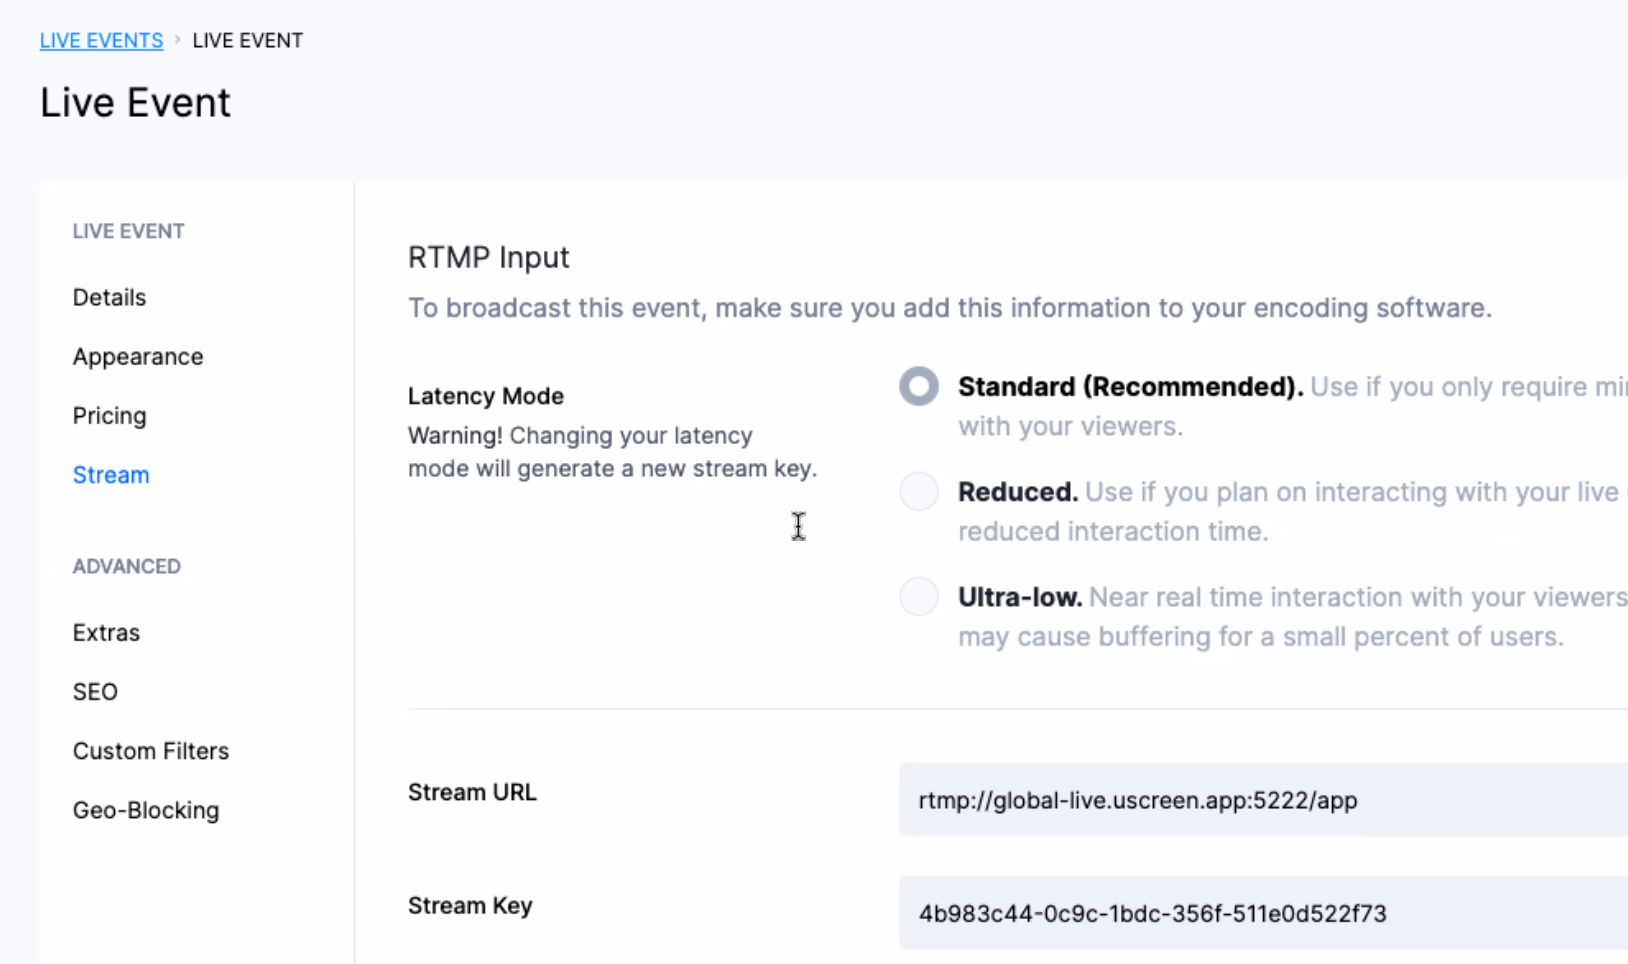Select the Standard (Recommended) latency radio button

tap(919, 387)
